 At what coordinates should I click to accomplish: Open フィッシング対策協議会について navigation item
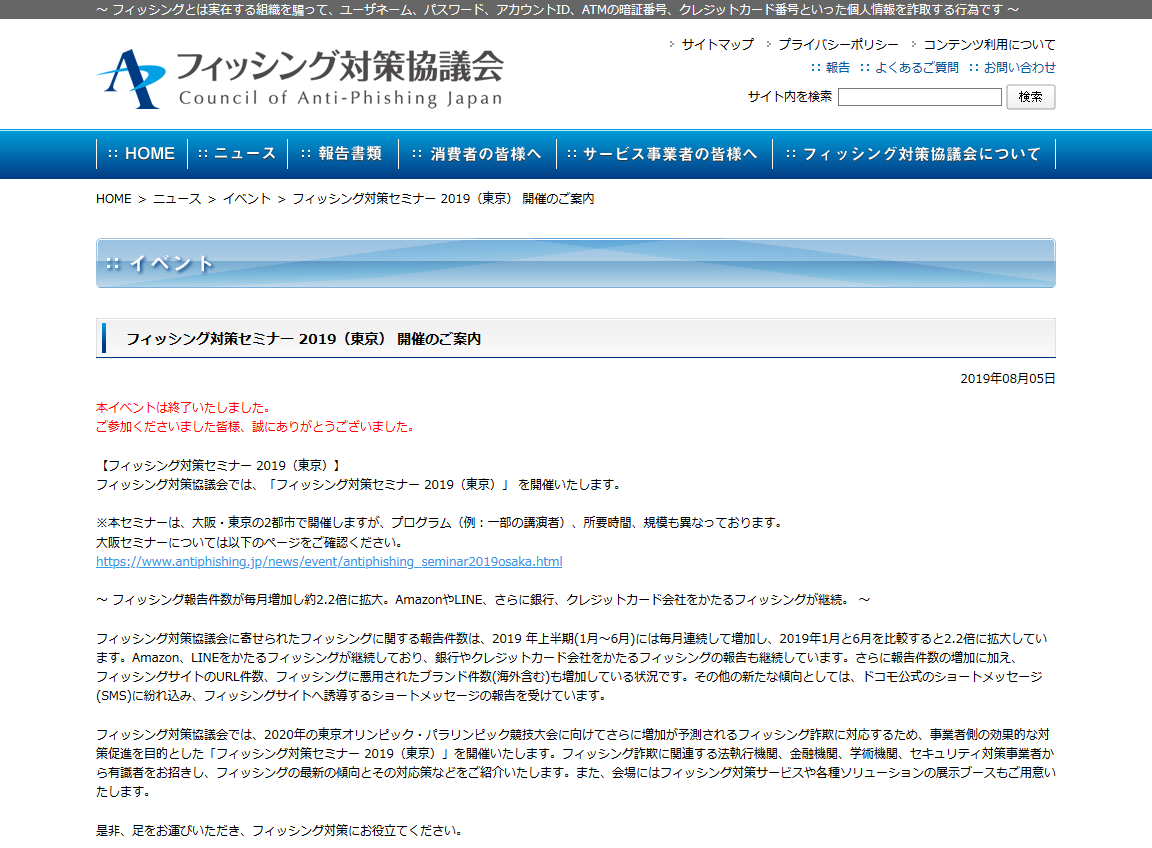tap(914, 154)
